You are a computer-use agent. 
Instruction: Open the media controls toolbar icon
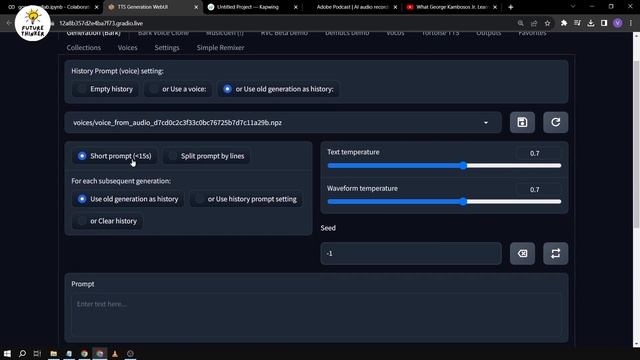tap(577, 23)
